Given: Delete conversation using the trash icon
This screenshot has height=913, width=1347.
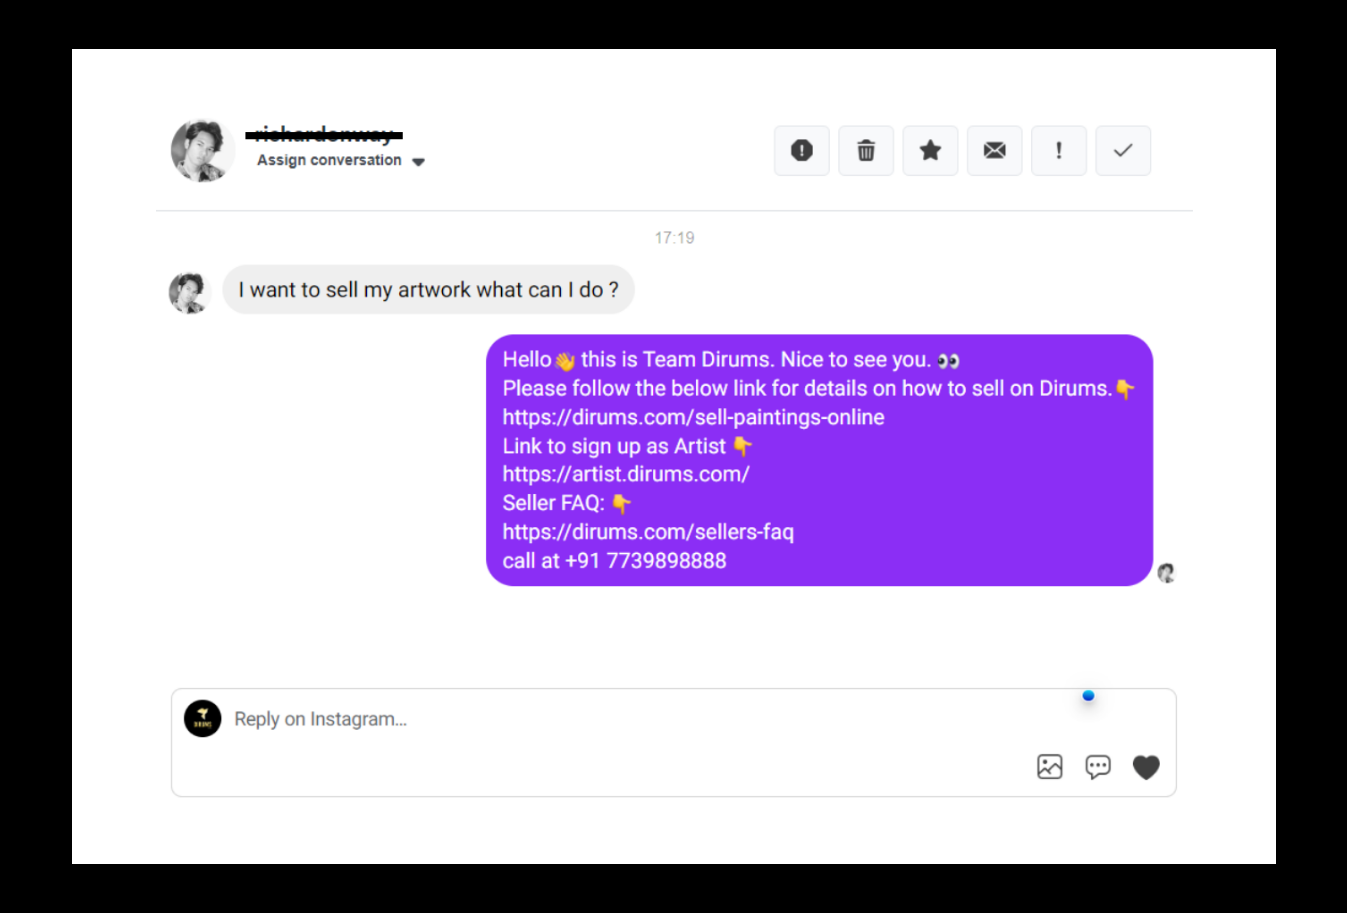Looking at the screenshot, I should pos(866,151).
